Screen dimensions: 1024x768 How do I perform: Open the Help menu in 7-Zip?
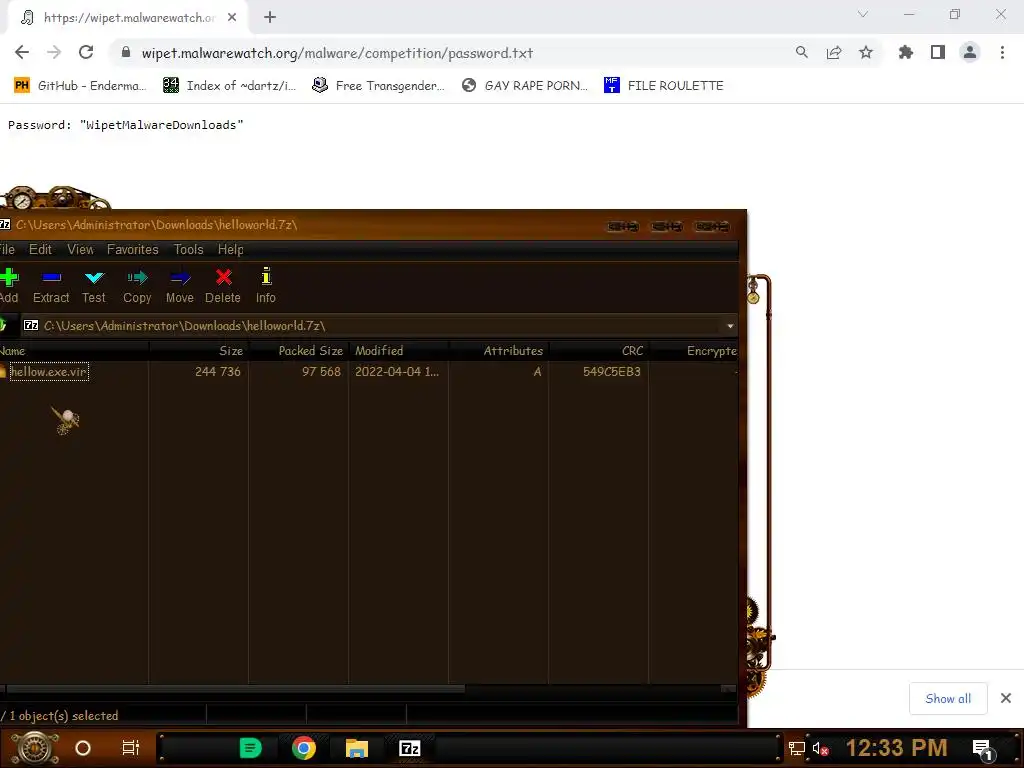pos(231,249)
